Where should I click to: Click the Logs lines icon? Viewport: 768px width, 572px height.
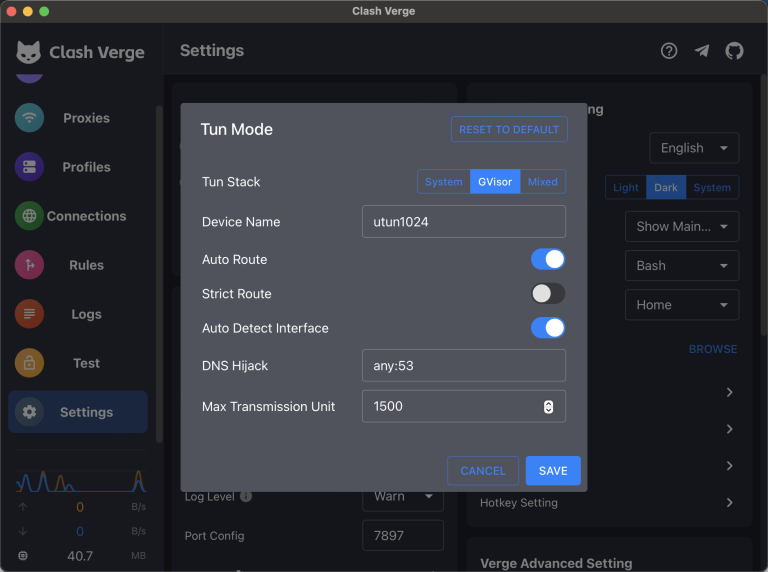[x=29, y=313]
